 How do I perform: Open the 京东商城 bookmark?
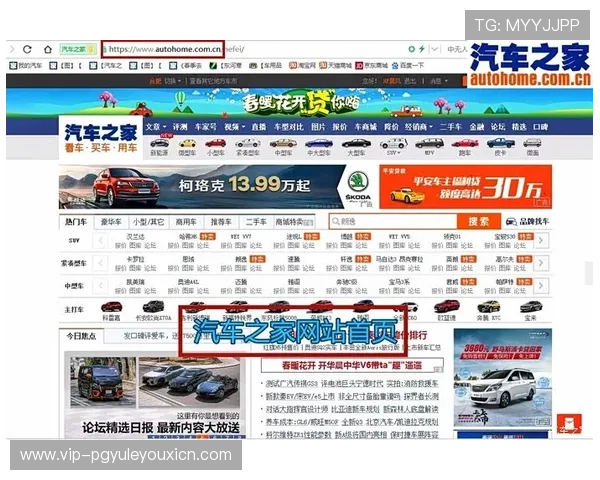[372, 65]
